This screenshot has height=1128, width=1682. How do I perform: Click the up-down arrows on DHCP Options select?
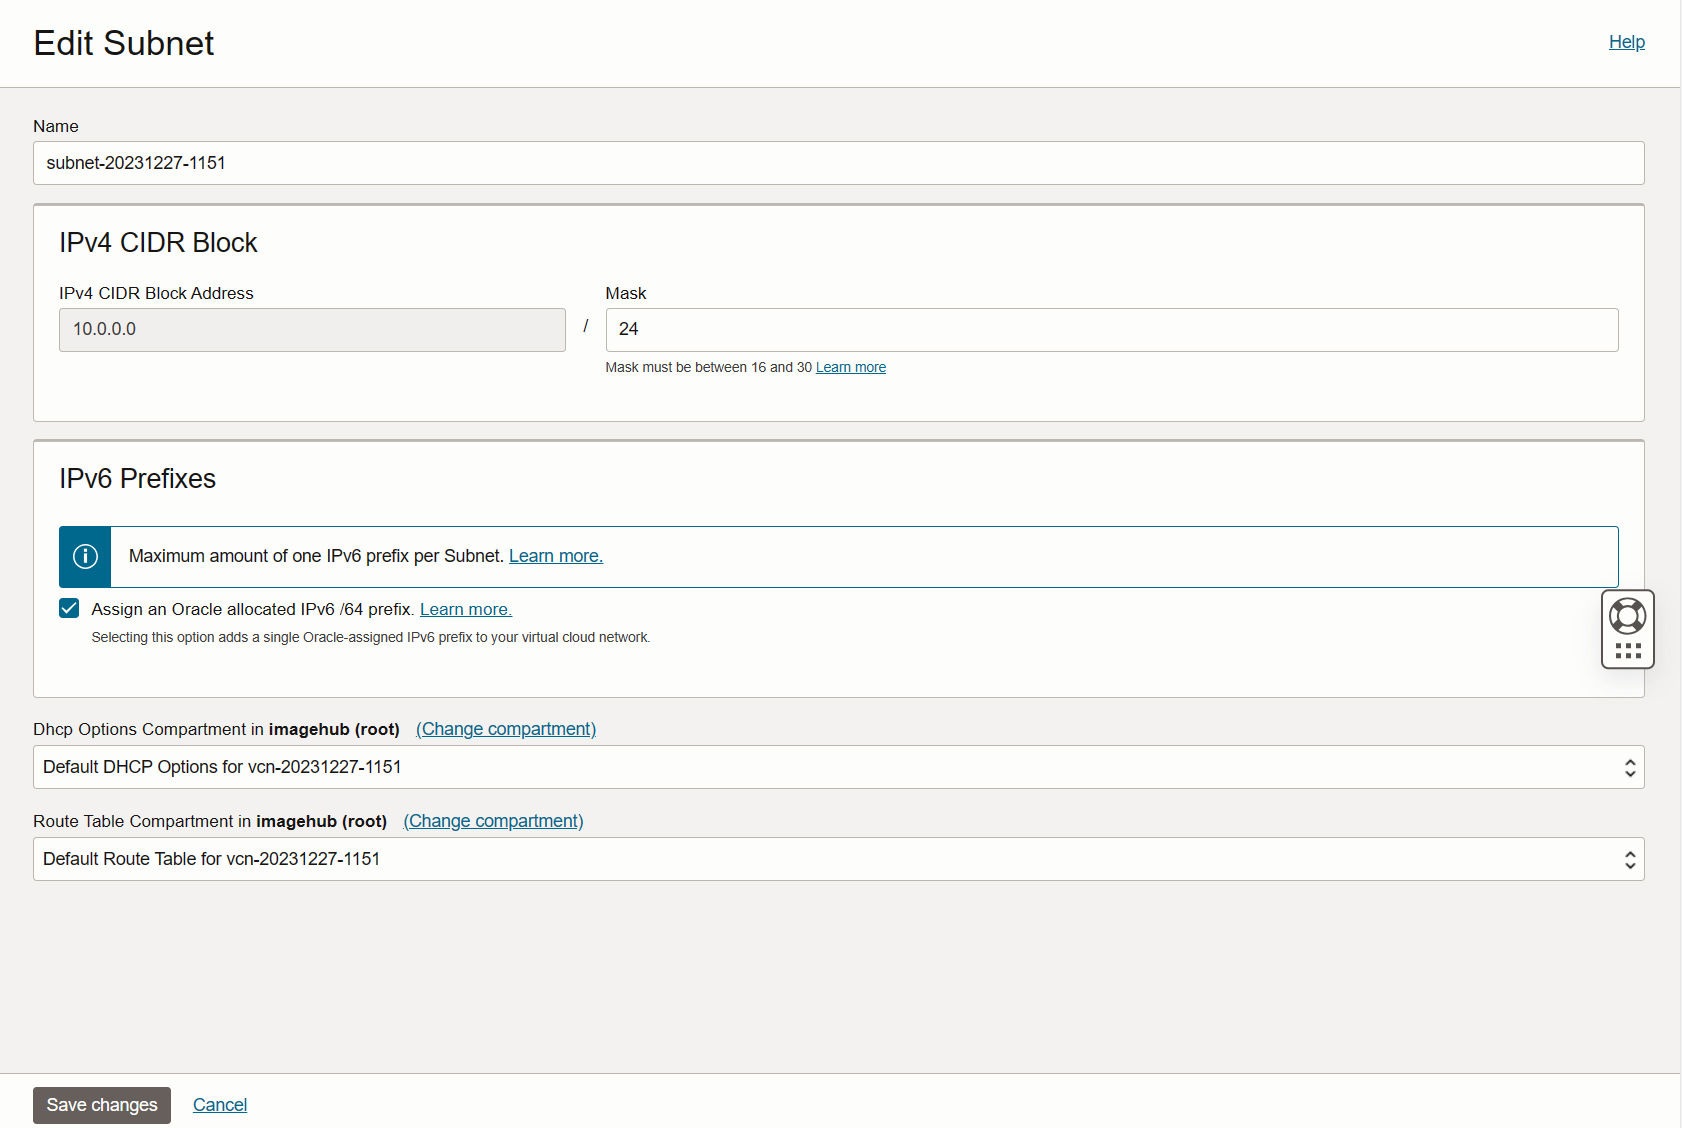(1629, 767)
